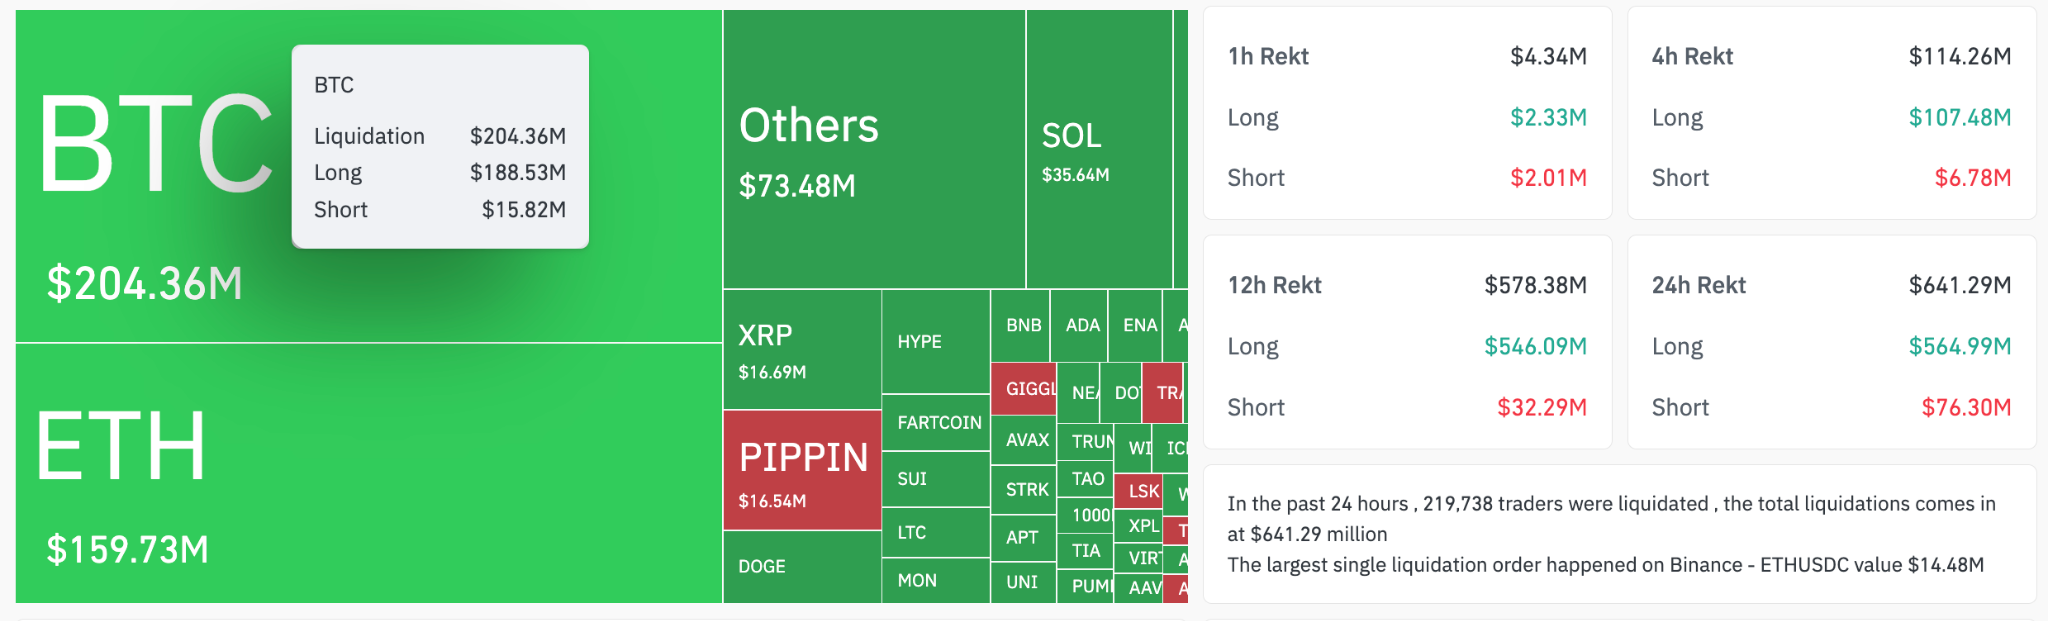Click the 12h Rekt card title
This screenshot has height=621, width=2048.
[1274, 286]
